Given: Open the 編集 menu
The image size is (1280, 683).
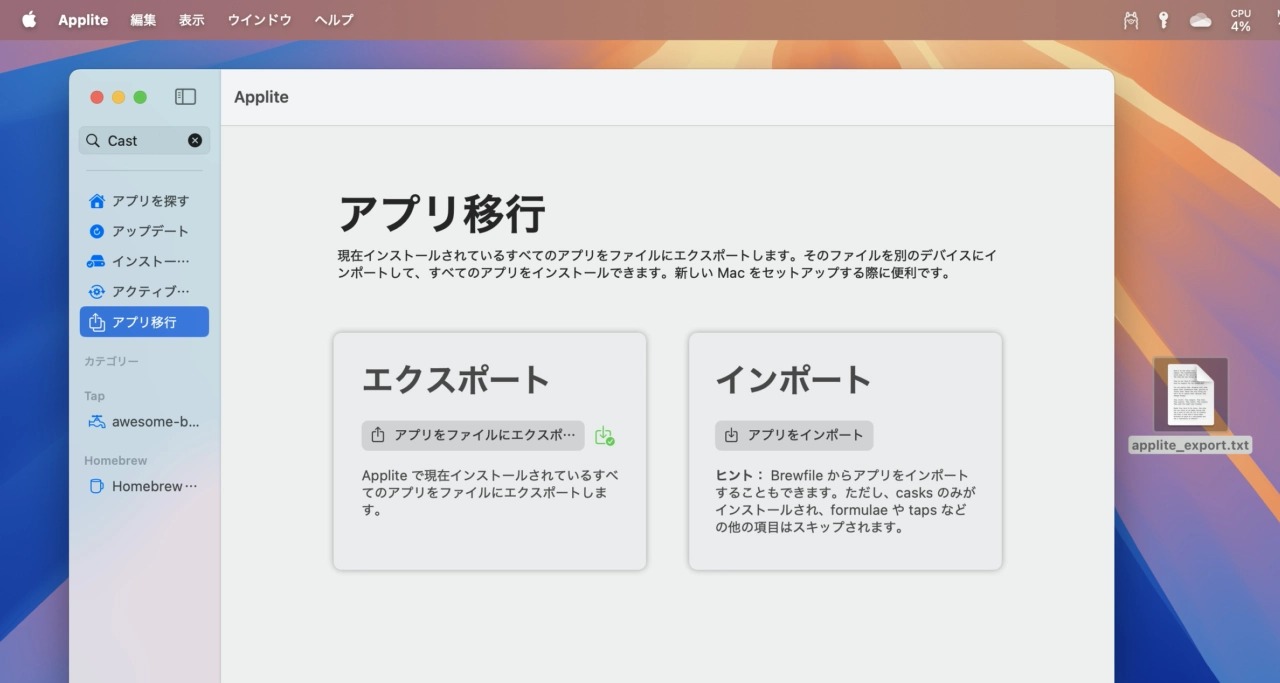Looking at the screenshot, I should point(143,20).
